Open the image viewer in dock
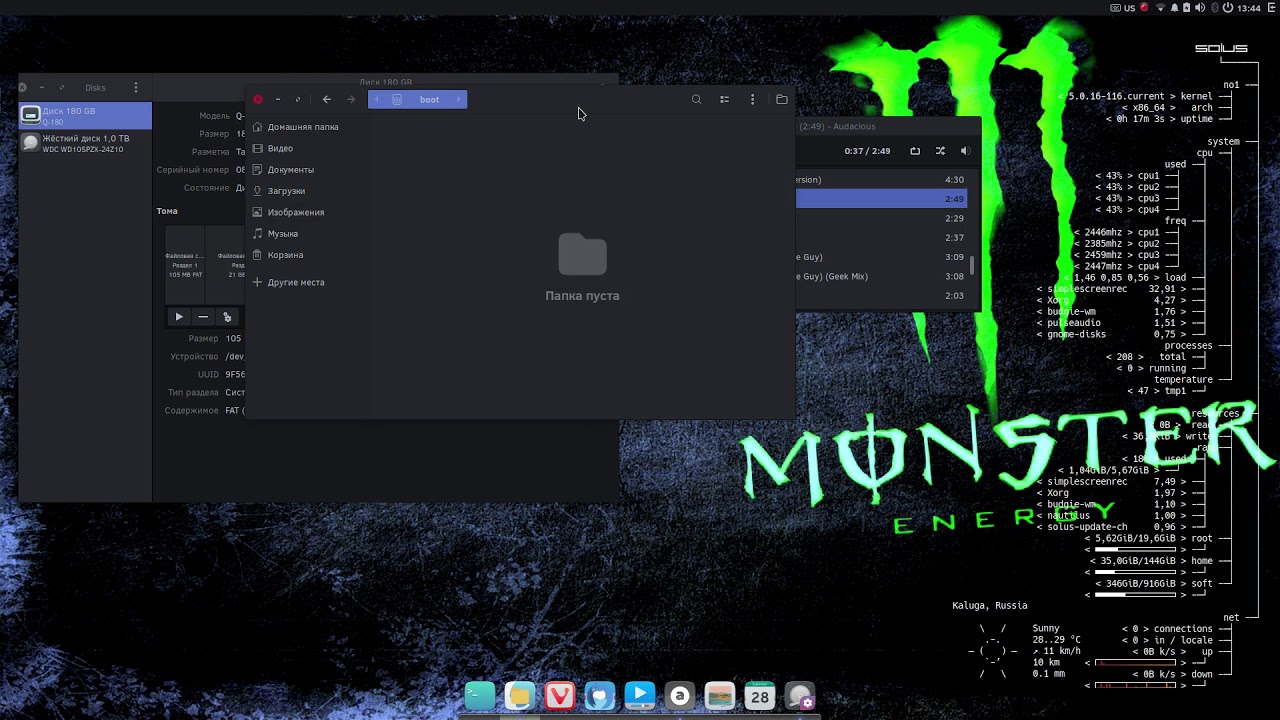This screenshot has height=720, width=1280. click(x=720, y=696)
